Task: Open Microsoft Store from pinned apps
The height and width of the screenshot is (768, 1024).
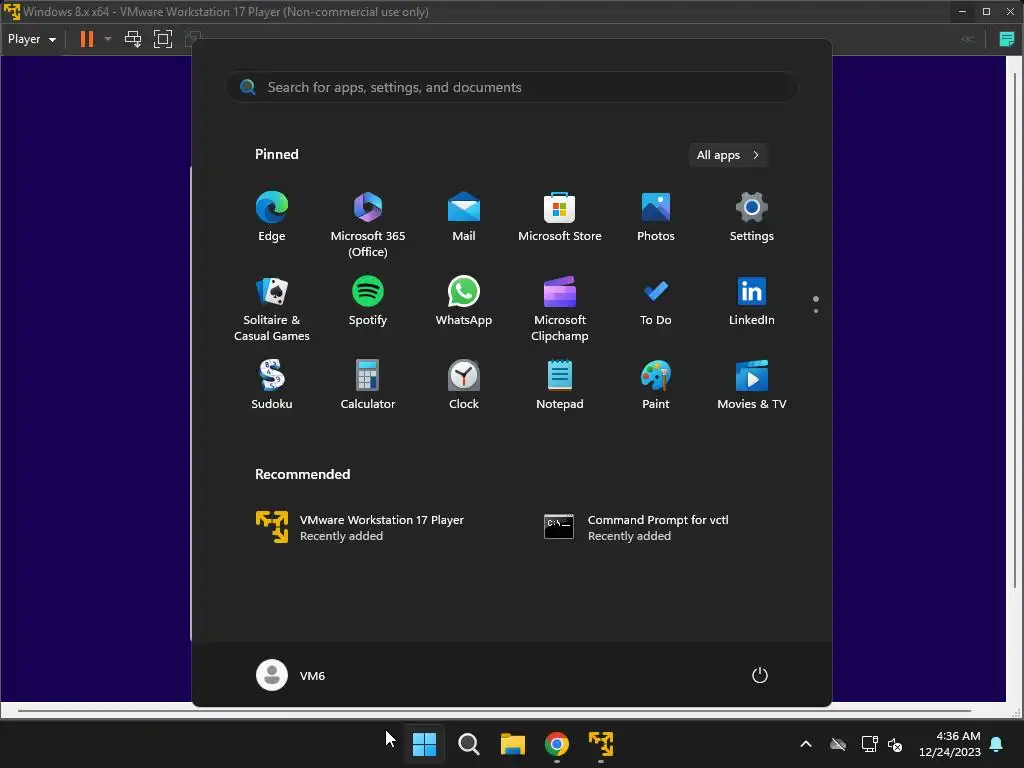Action: coord(560,216)
